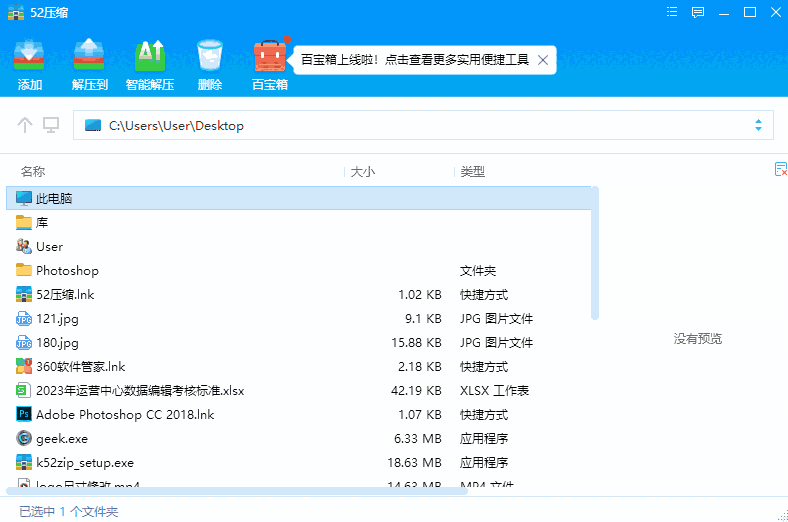Viewport: 788px width, 522px height.
Task: Open the feedback chat icon in title bar
Action: [698, 12]
